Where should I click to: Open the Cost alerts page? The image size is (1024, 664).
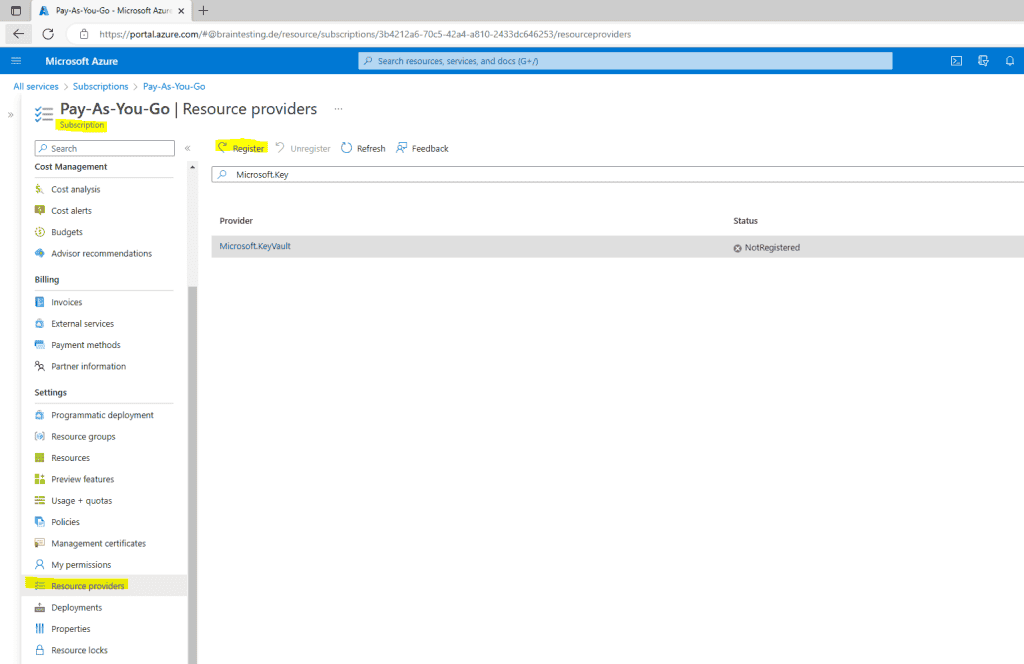tap(72, 210)
